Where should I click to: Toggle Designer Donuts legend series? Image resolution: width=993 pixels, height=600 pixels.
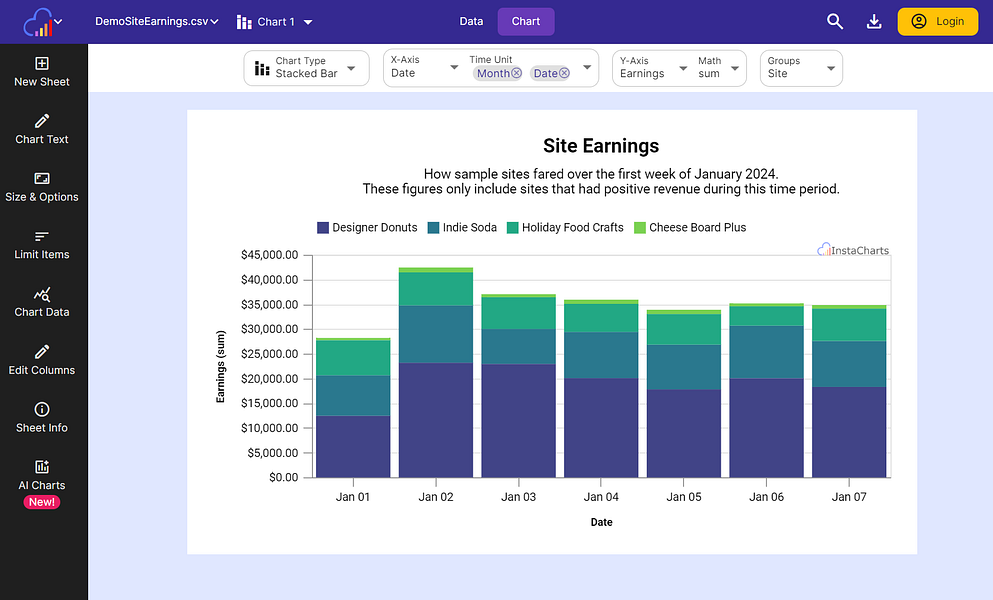click(x=367, y=228)
